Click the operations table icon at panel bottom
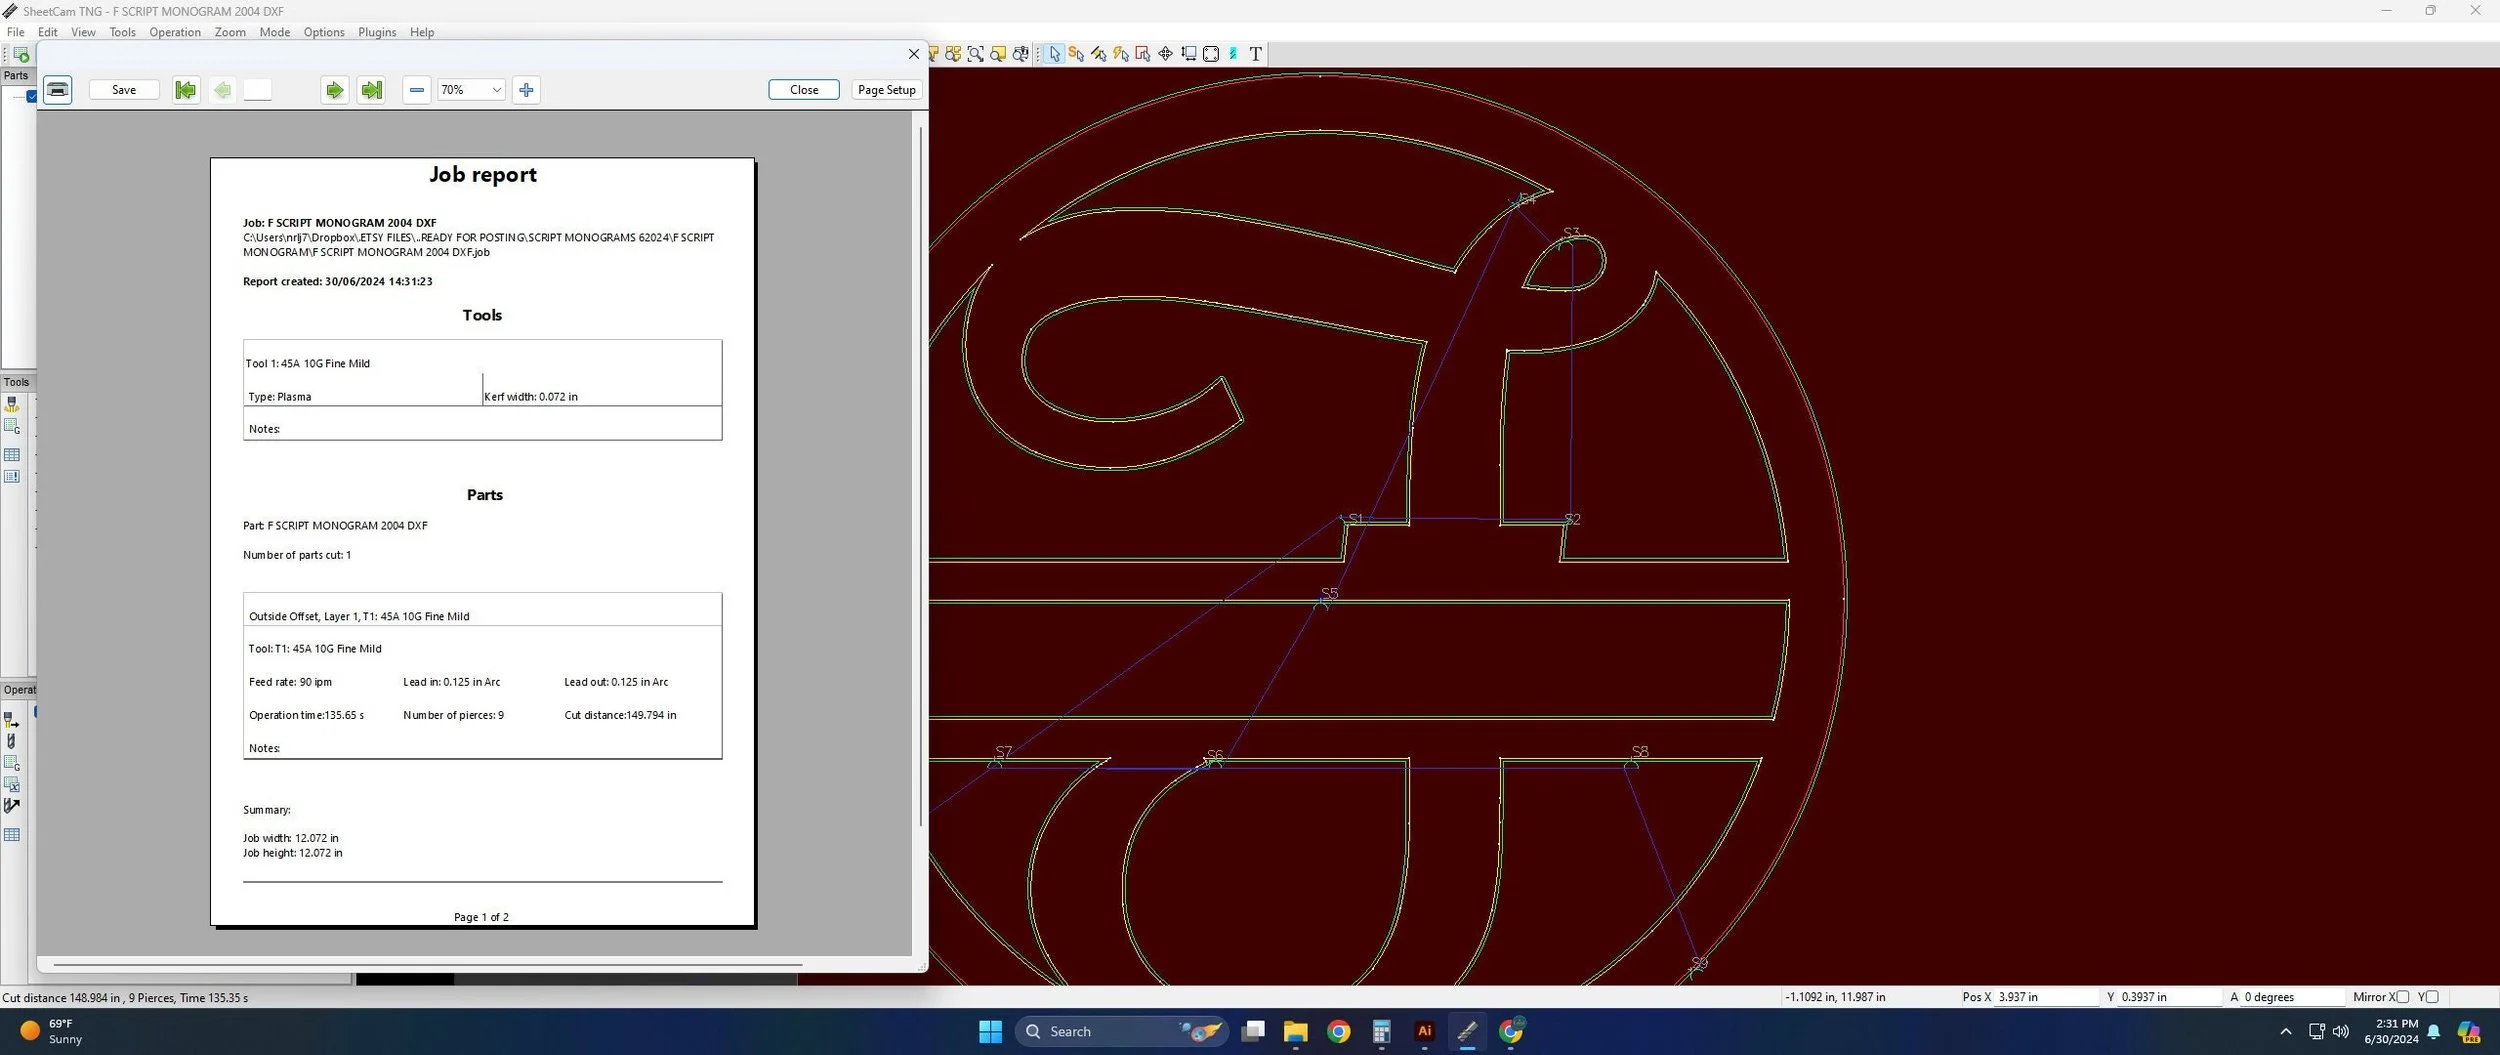 [12, 835]
